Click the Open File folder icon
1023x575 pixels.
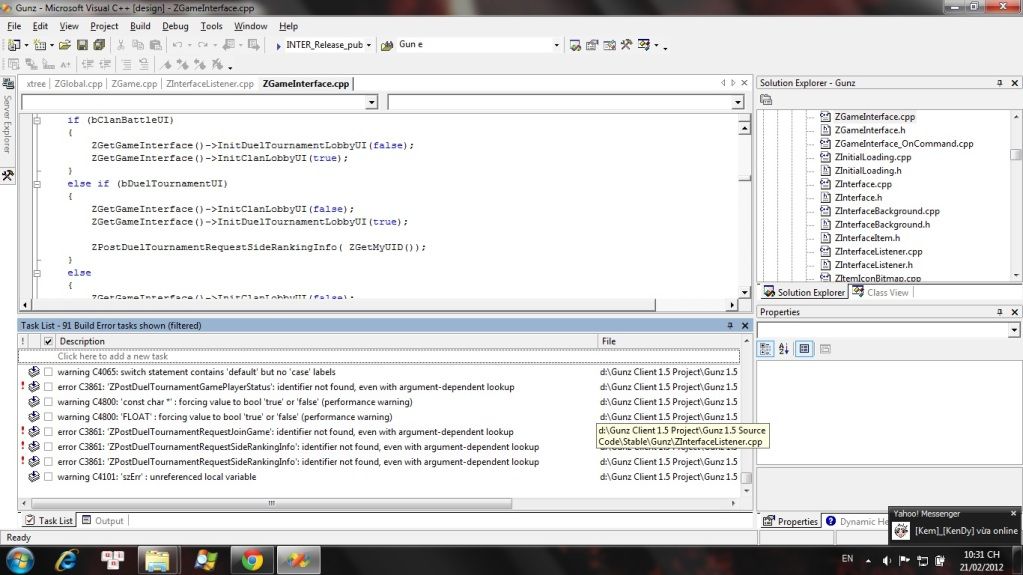[65, 45]
